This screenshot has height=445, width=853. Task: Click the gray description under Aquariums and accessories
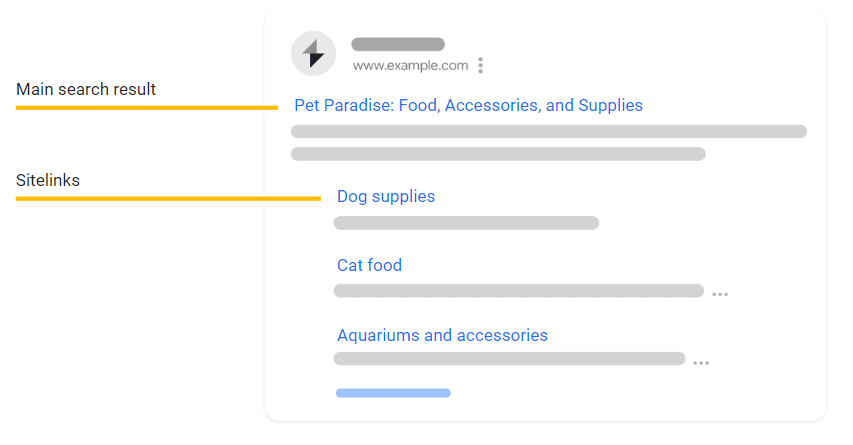pos(509,359)
